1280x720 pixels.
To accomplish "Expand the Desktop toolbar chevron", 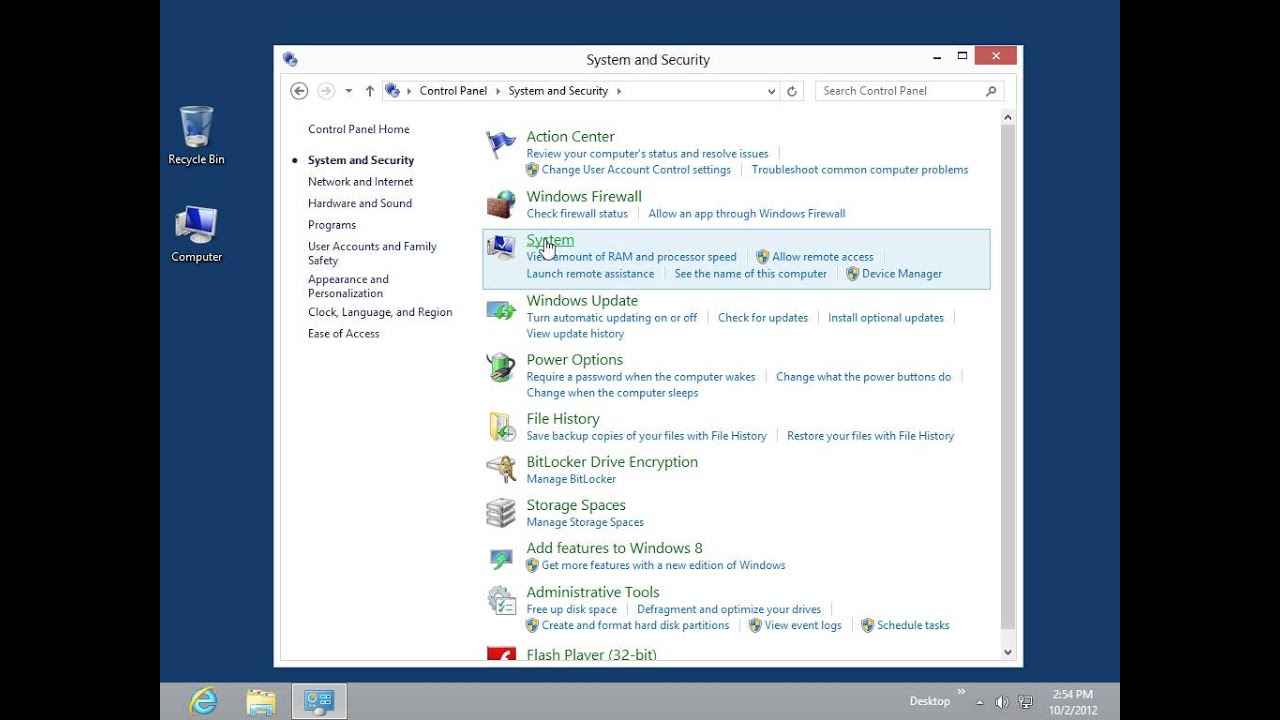I will point(962,692).
